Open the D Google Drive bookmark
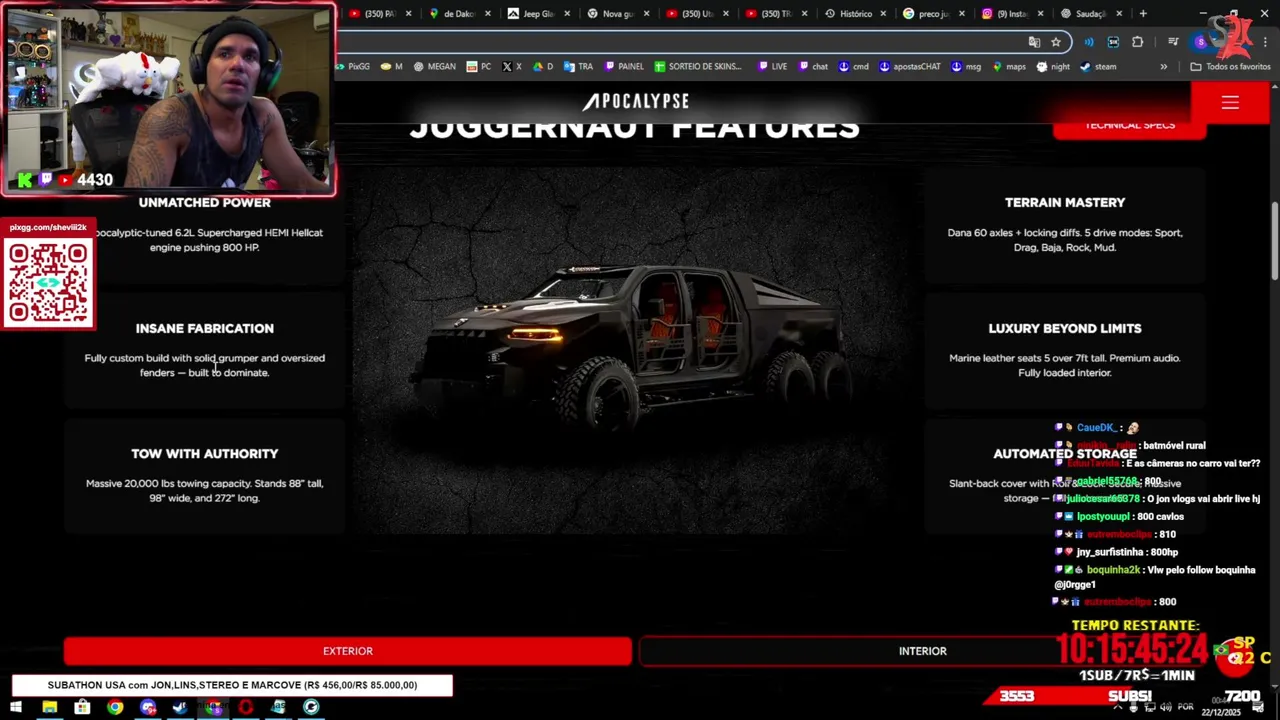The height and width of the screenshot is (720, 1280). coord(543,67)
